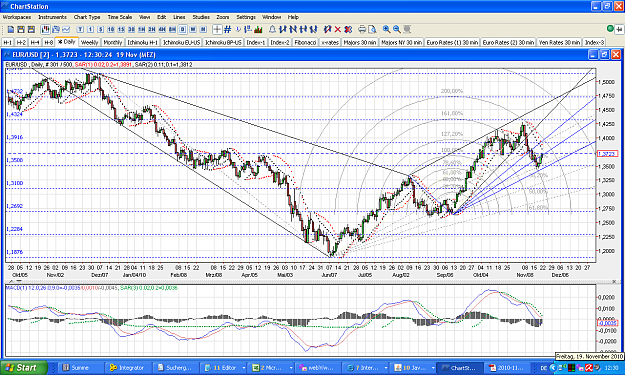Open the Studies menu
The width and height of the screenshot is (625, 375).
[x=201, y=17]
